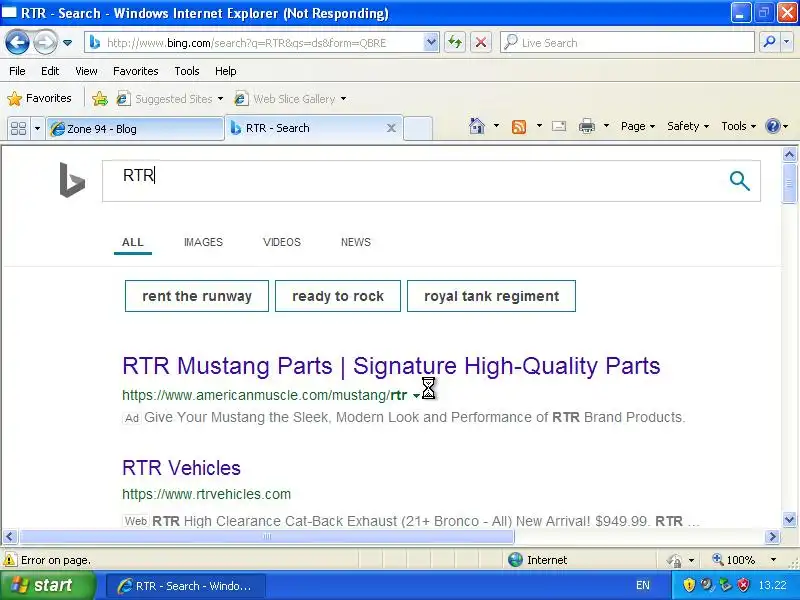The height and width of the screenshot is (600, 800).
Task: Expand the tab list dropdown arrow
Action: point(37,128)
